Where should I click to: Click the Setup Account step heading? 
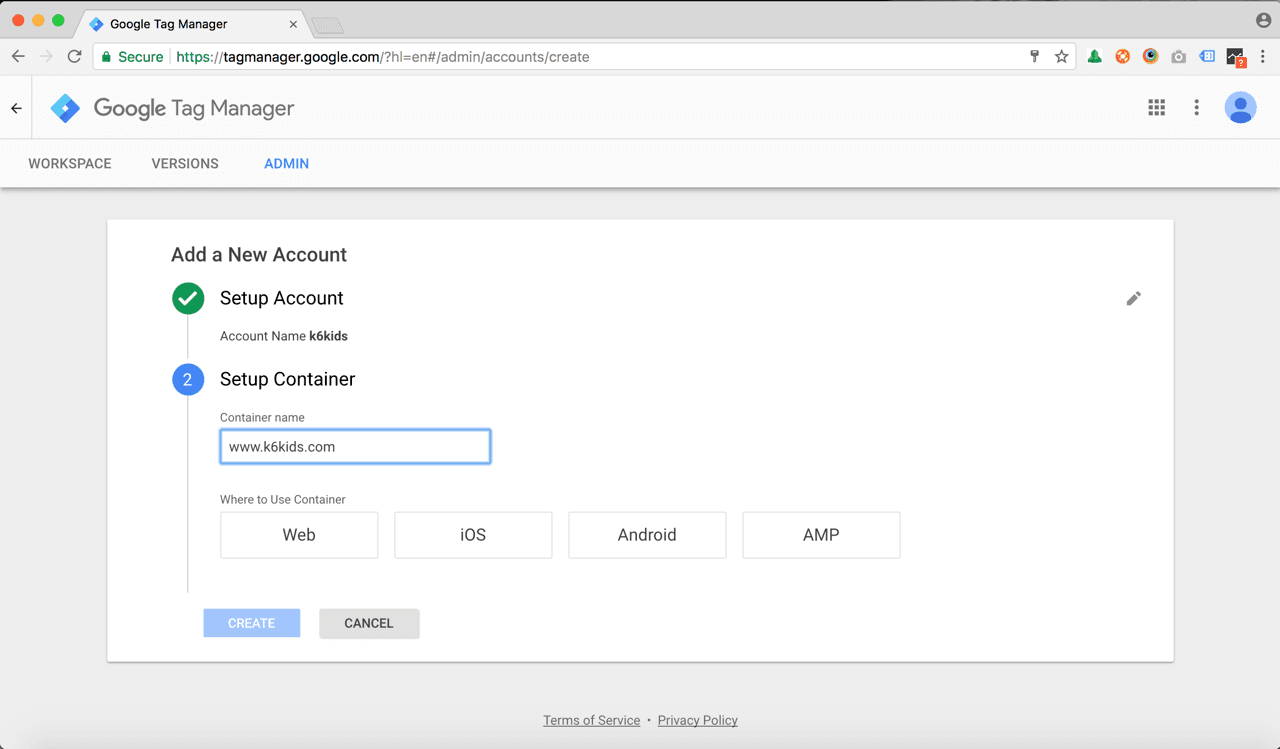tap(281, 298)
